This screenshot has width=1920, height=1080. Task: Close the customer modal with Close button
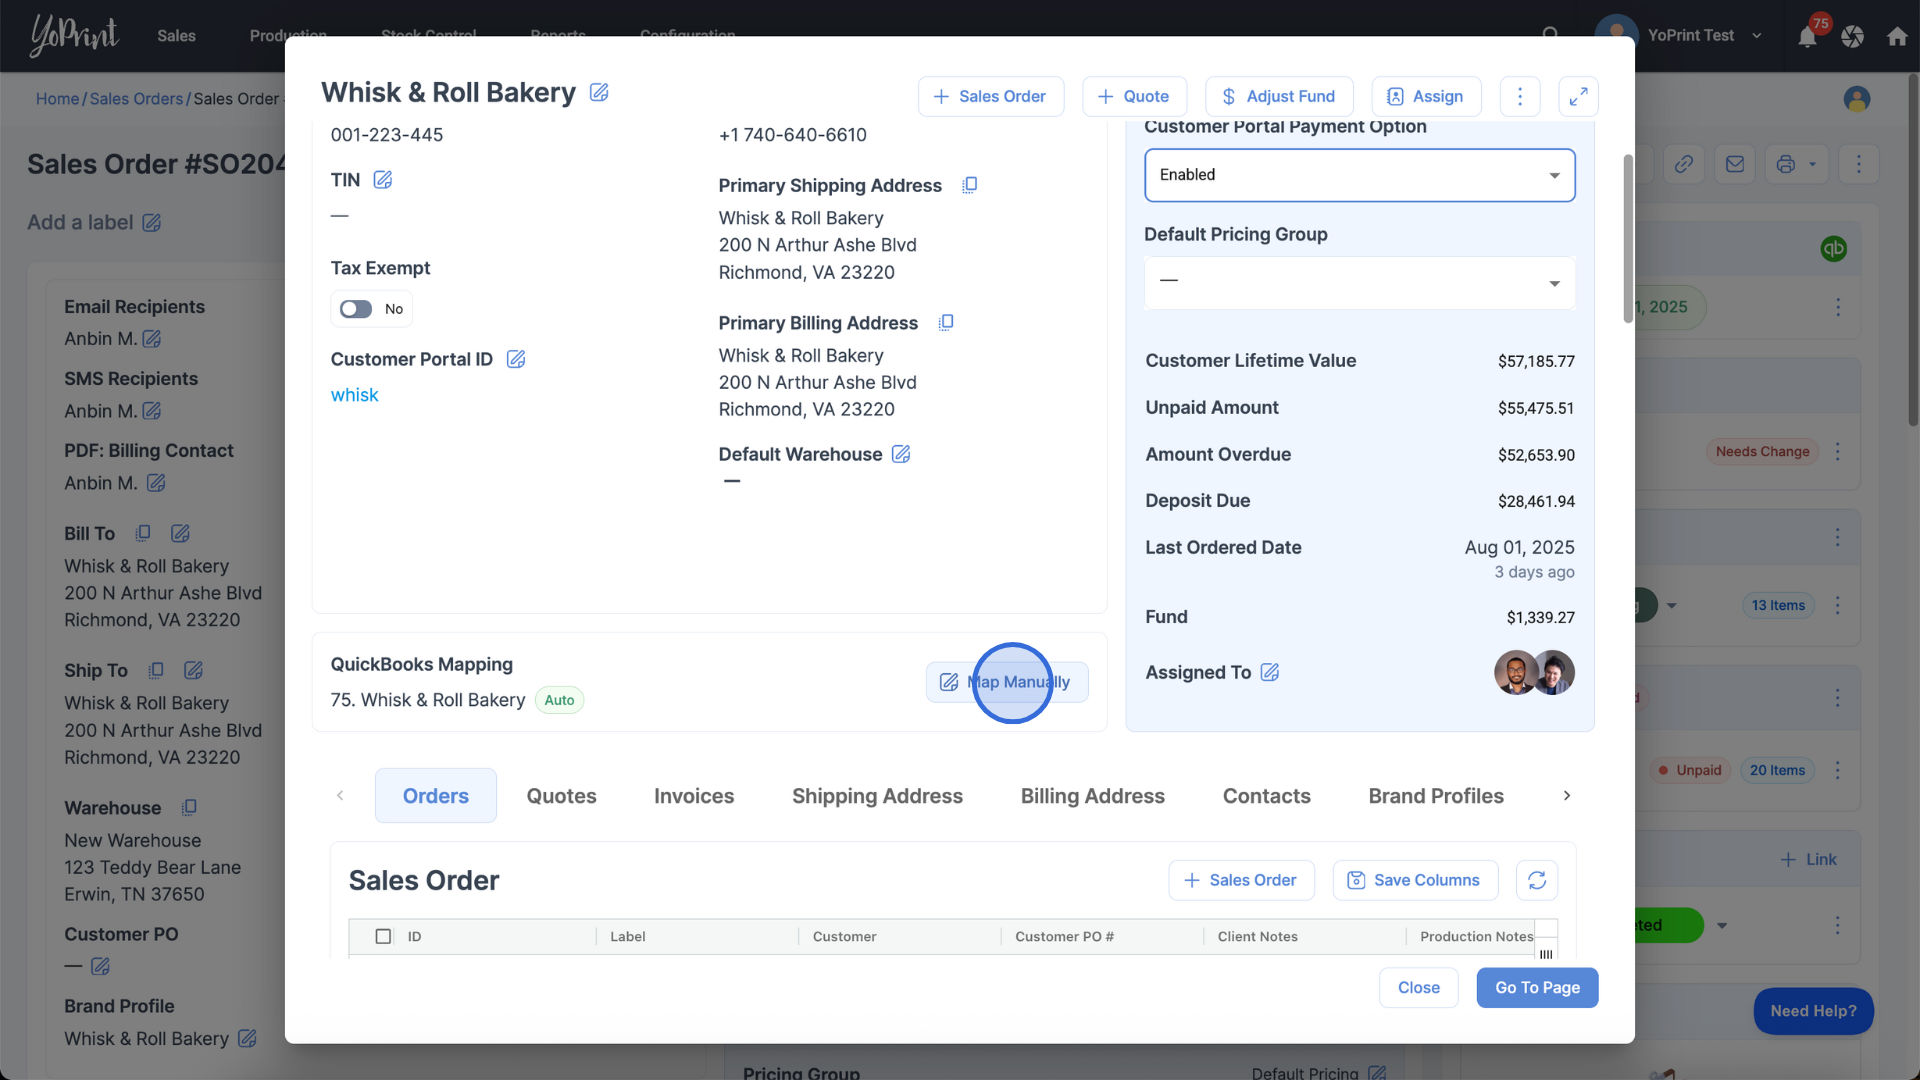[x=1418, y=988]
